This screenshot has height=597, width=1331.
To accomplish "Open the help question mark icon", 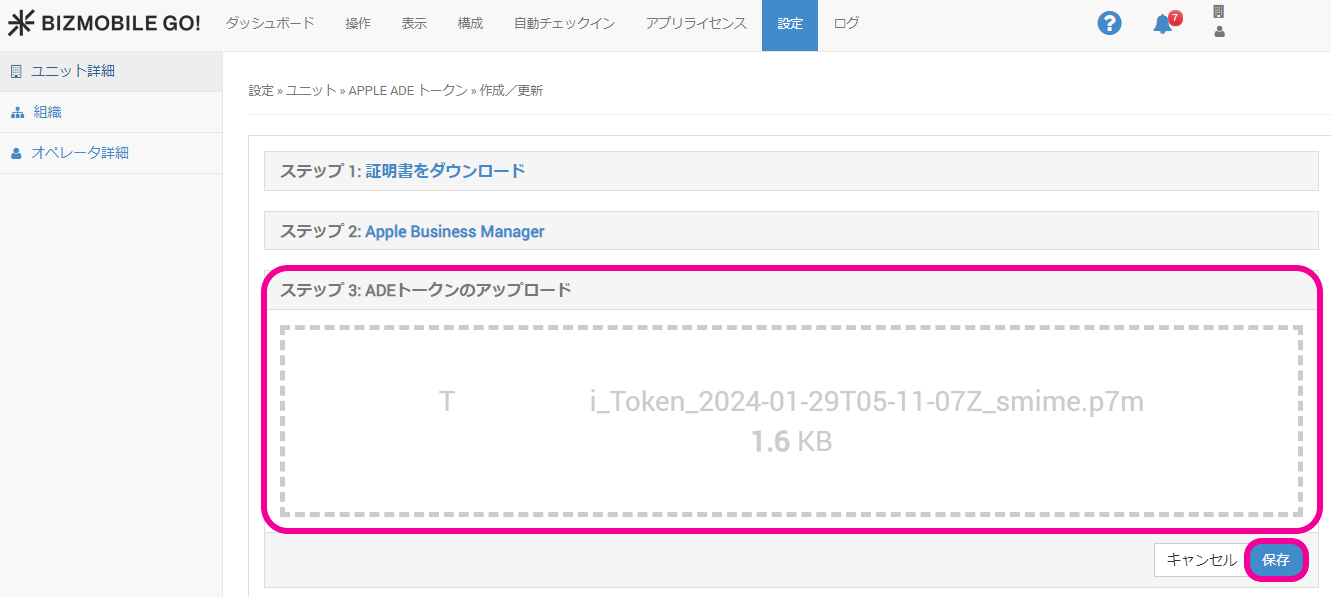I will (x=1109, y=24).
